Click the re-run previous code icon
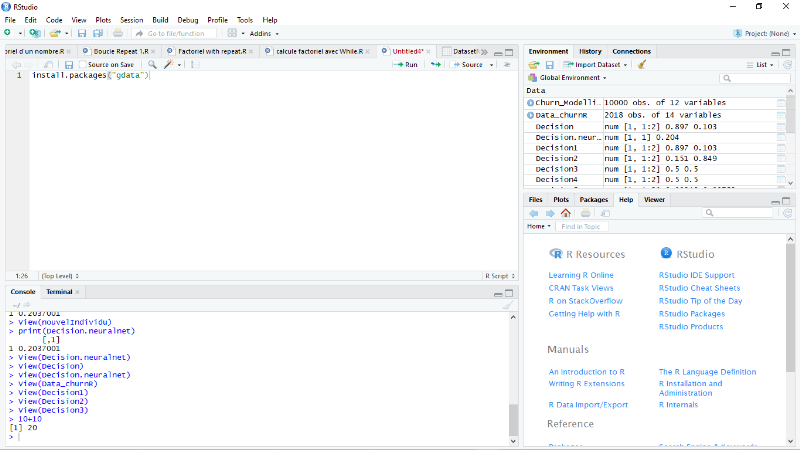The height and width of the screenshot is (450, 800). tap(436, 64)
